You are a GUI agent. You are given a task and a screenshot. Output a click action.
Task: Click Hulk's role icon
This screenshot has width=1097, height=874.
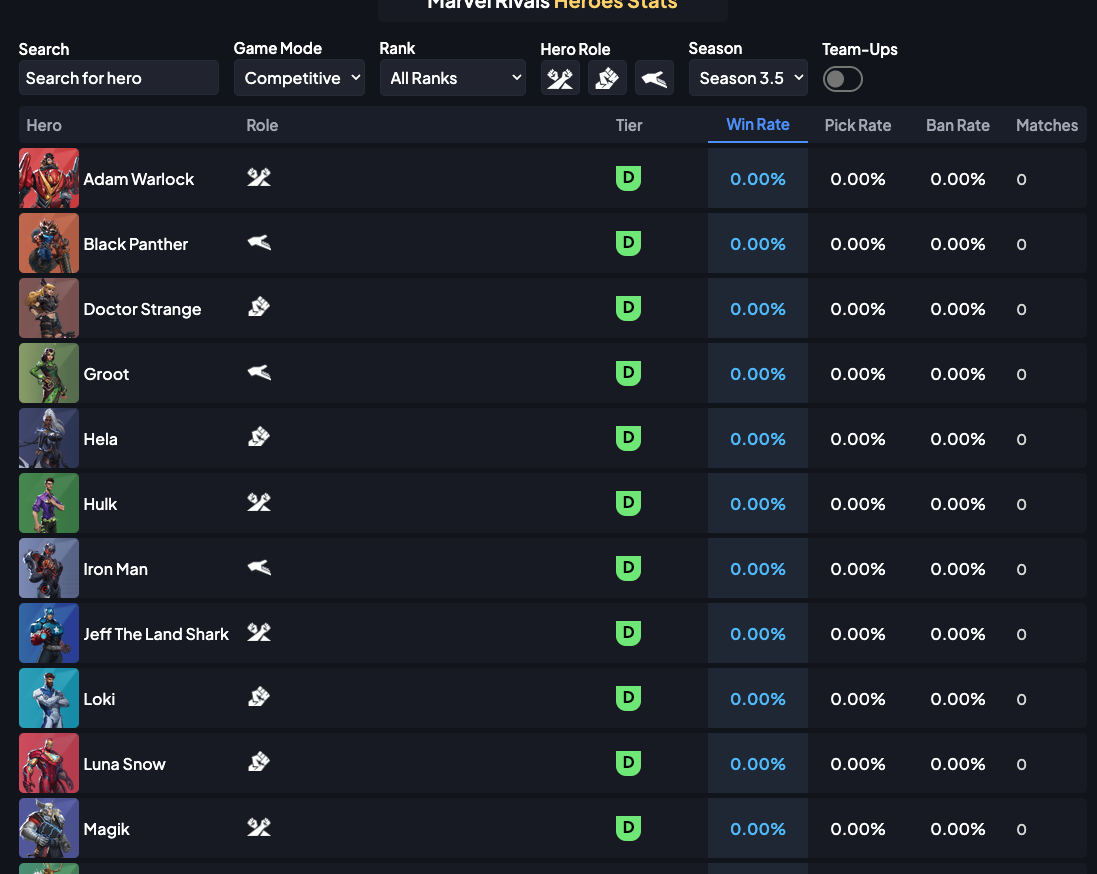(259, 502)
